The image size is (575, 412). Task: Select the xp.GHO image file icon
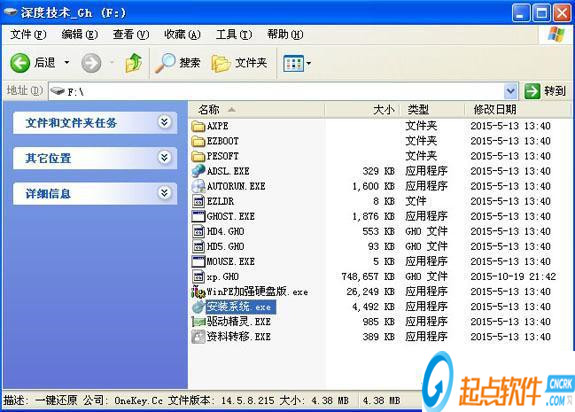(198, 276)
